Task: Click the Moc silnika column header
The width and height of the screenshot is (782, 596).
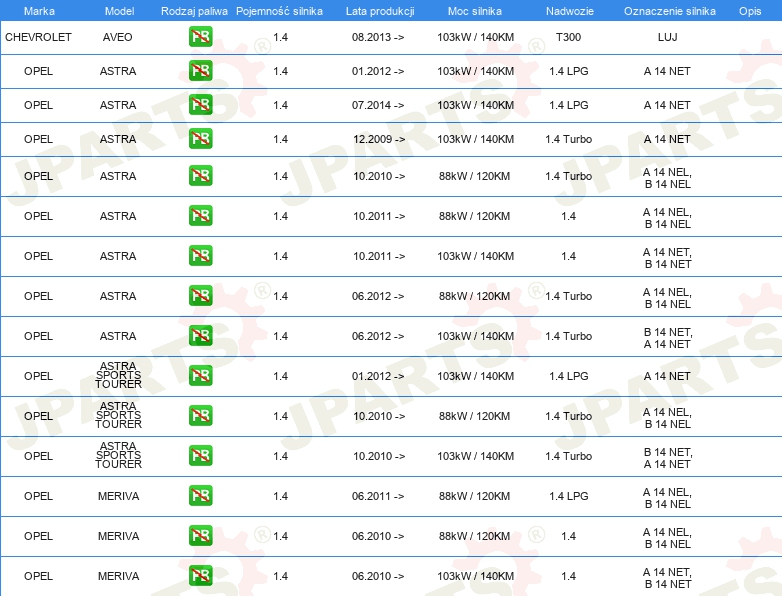Action: click(475, 11)
